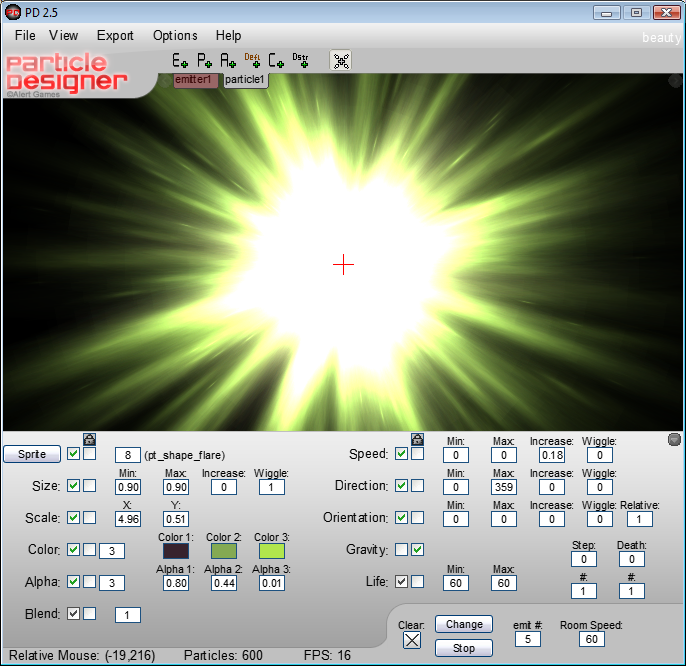Add a deflector using the Defl+ icon

(x=252, y=60)
